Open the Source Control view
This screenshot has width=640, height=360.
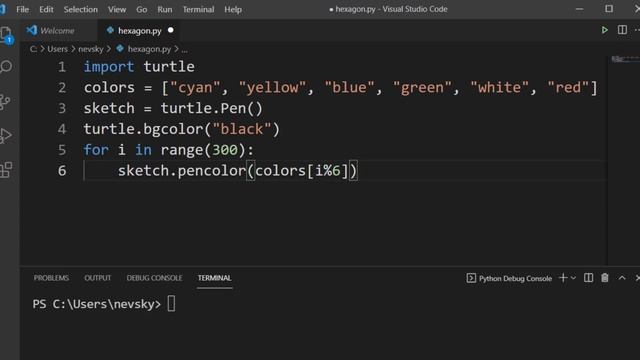click(x=5, y=101)
